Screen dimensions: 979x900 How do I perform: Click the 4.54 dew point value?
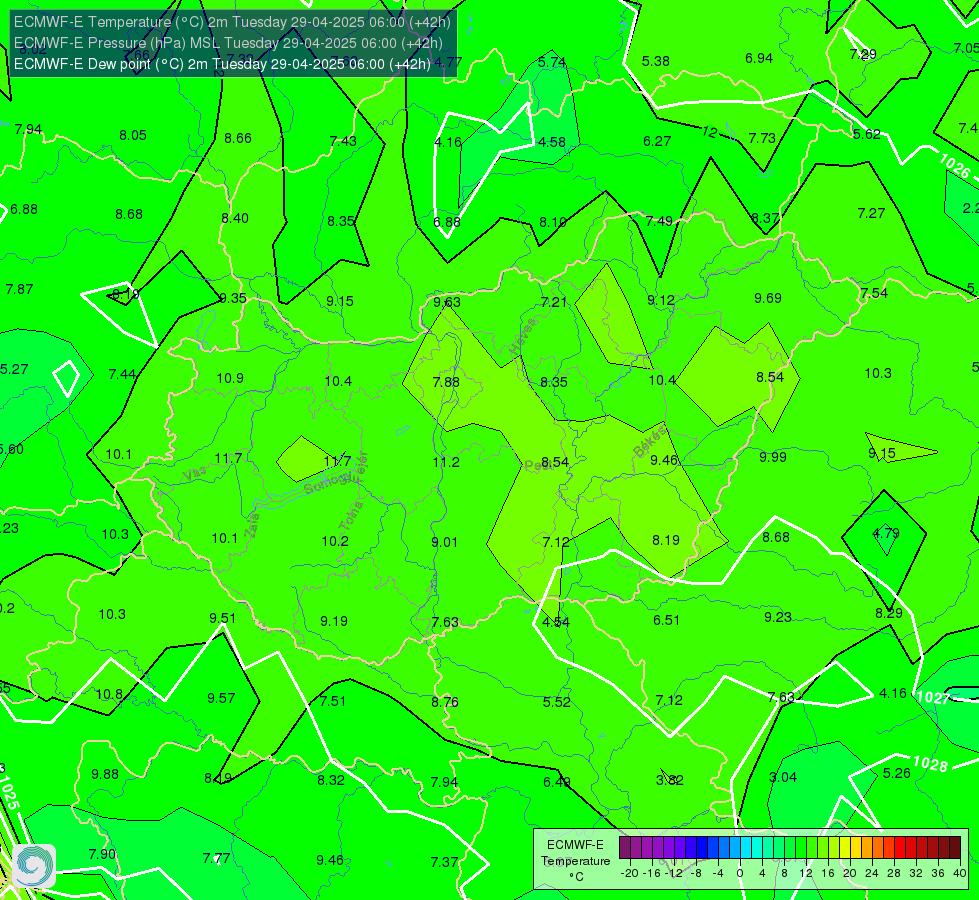pyautogui.click(x=556, y=622)
